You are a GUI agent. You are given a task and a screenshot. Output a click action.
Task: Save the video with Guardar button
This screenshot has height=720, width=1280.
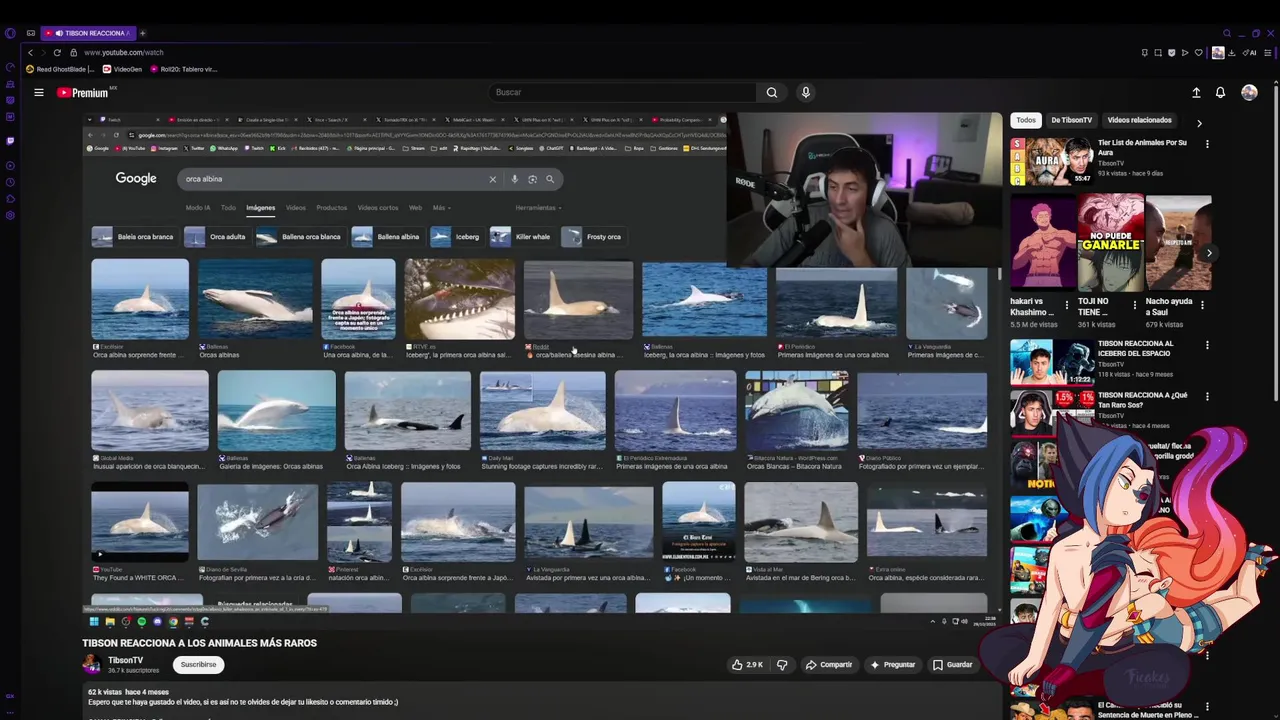click(952, 664)
